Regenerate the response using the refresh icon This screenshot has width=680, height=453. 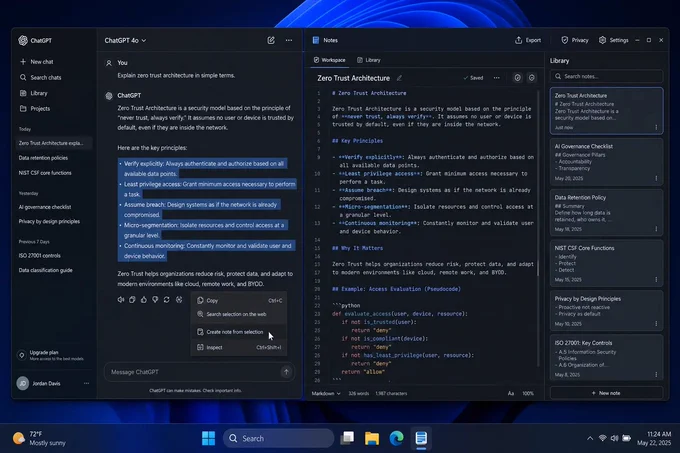167,300
